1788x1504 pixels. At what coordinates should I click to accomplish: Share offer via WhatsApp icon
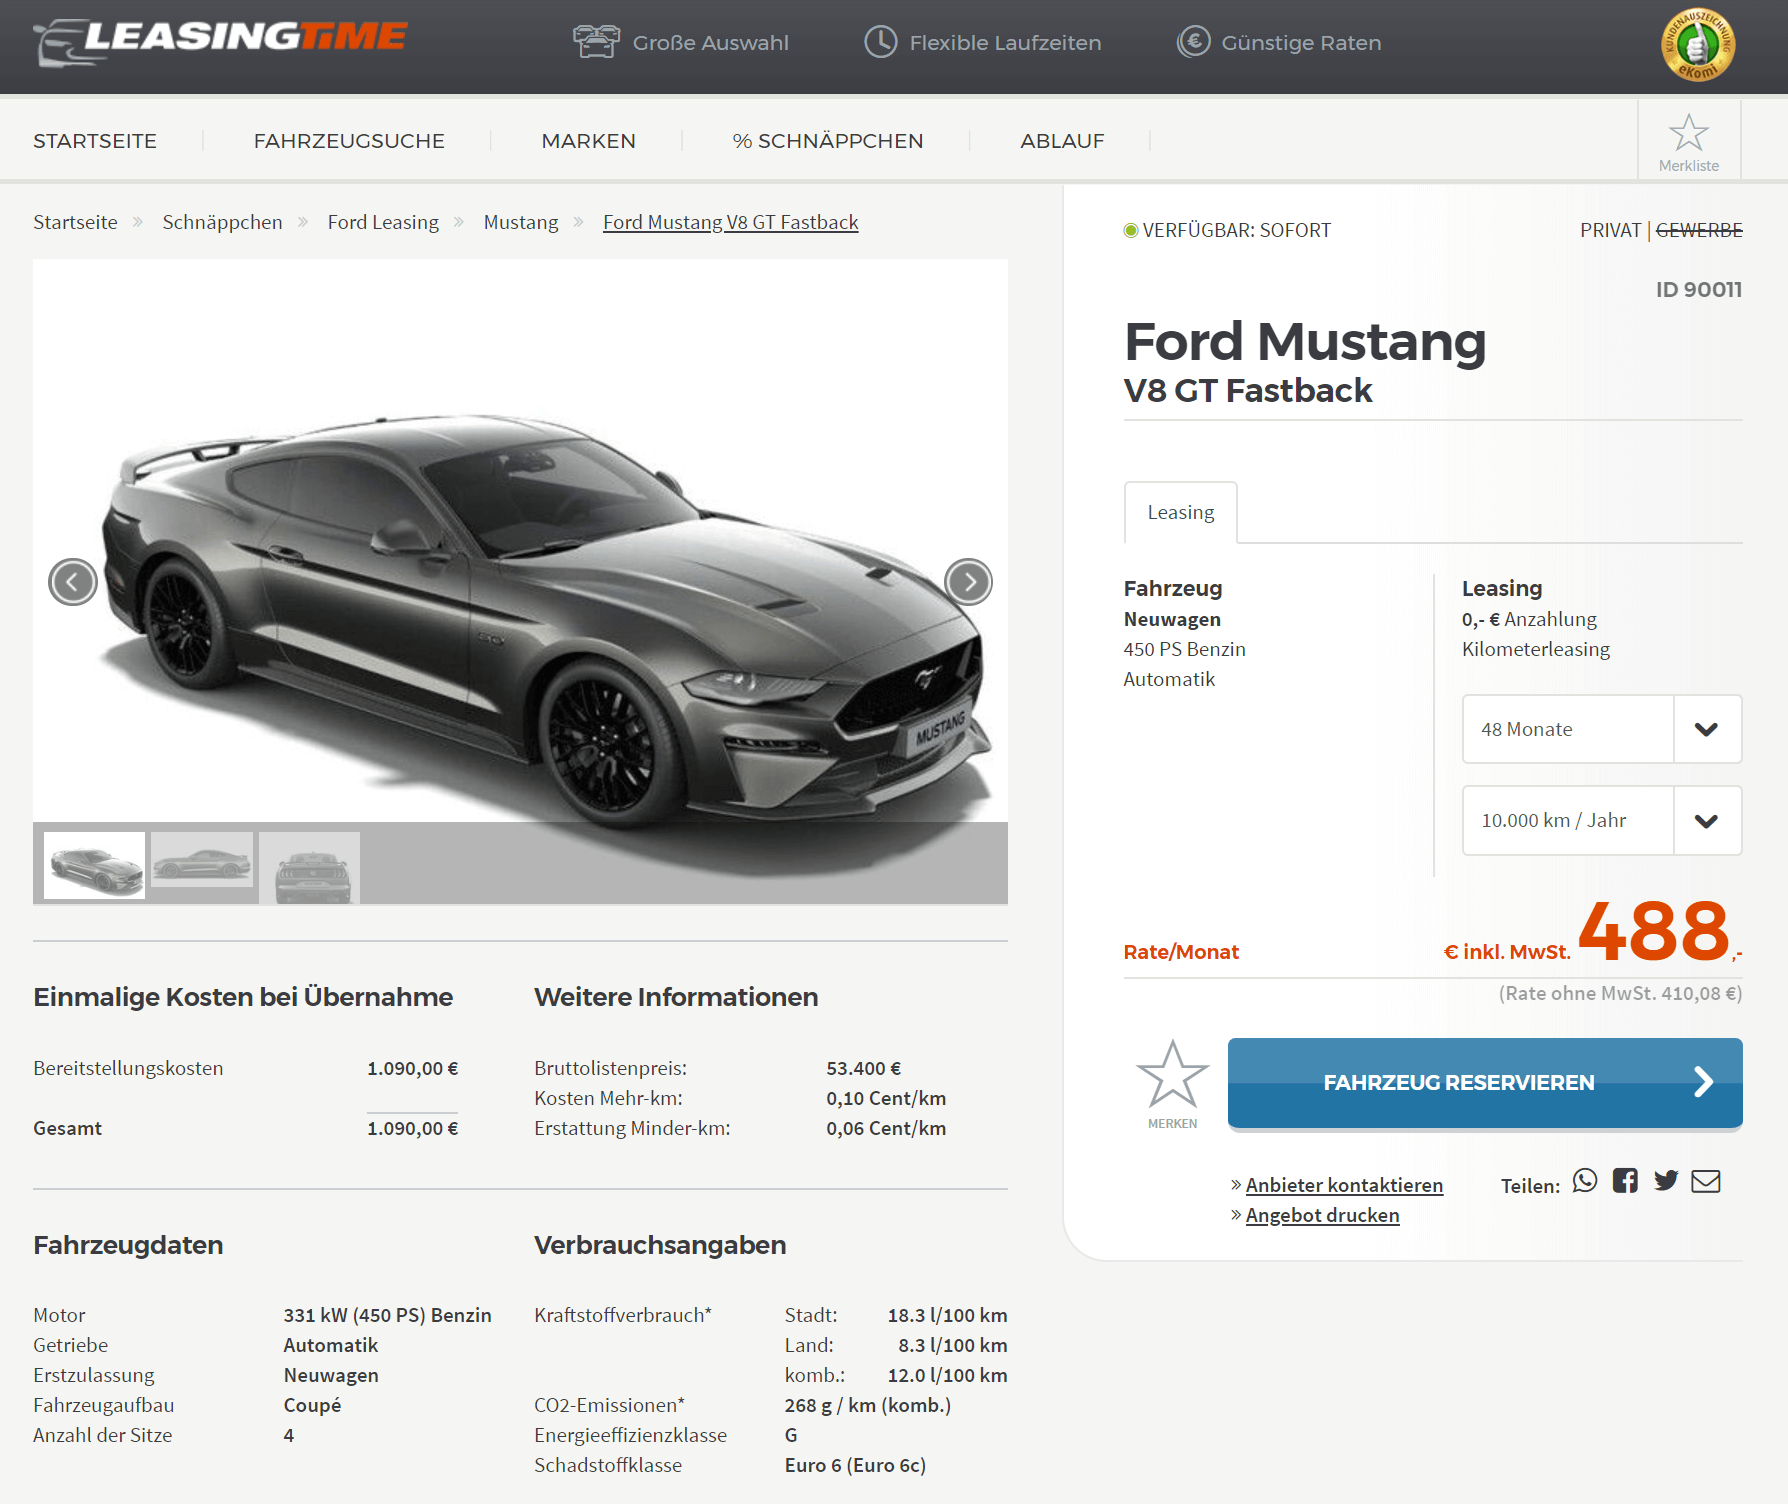[x=1585, y=1181]
